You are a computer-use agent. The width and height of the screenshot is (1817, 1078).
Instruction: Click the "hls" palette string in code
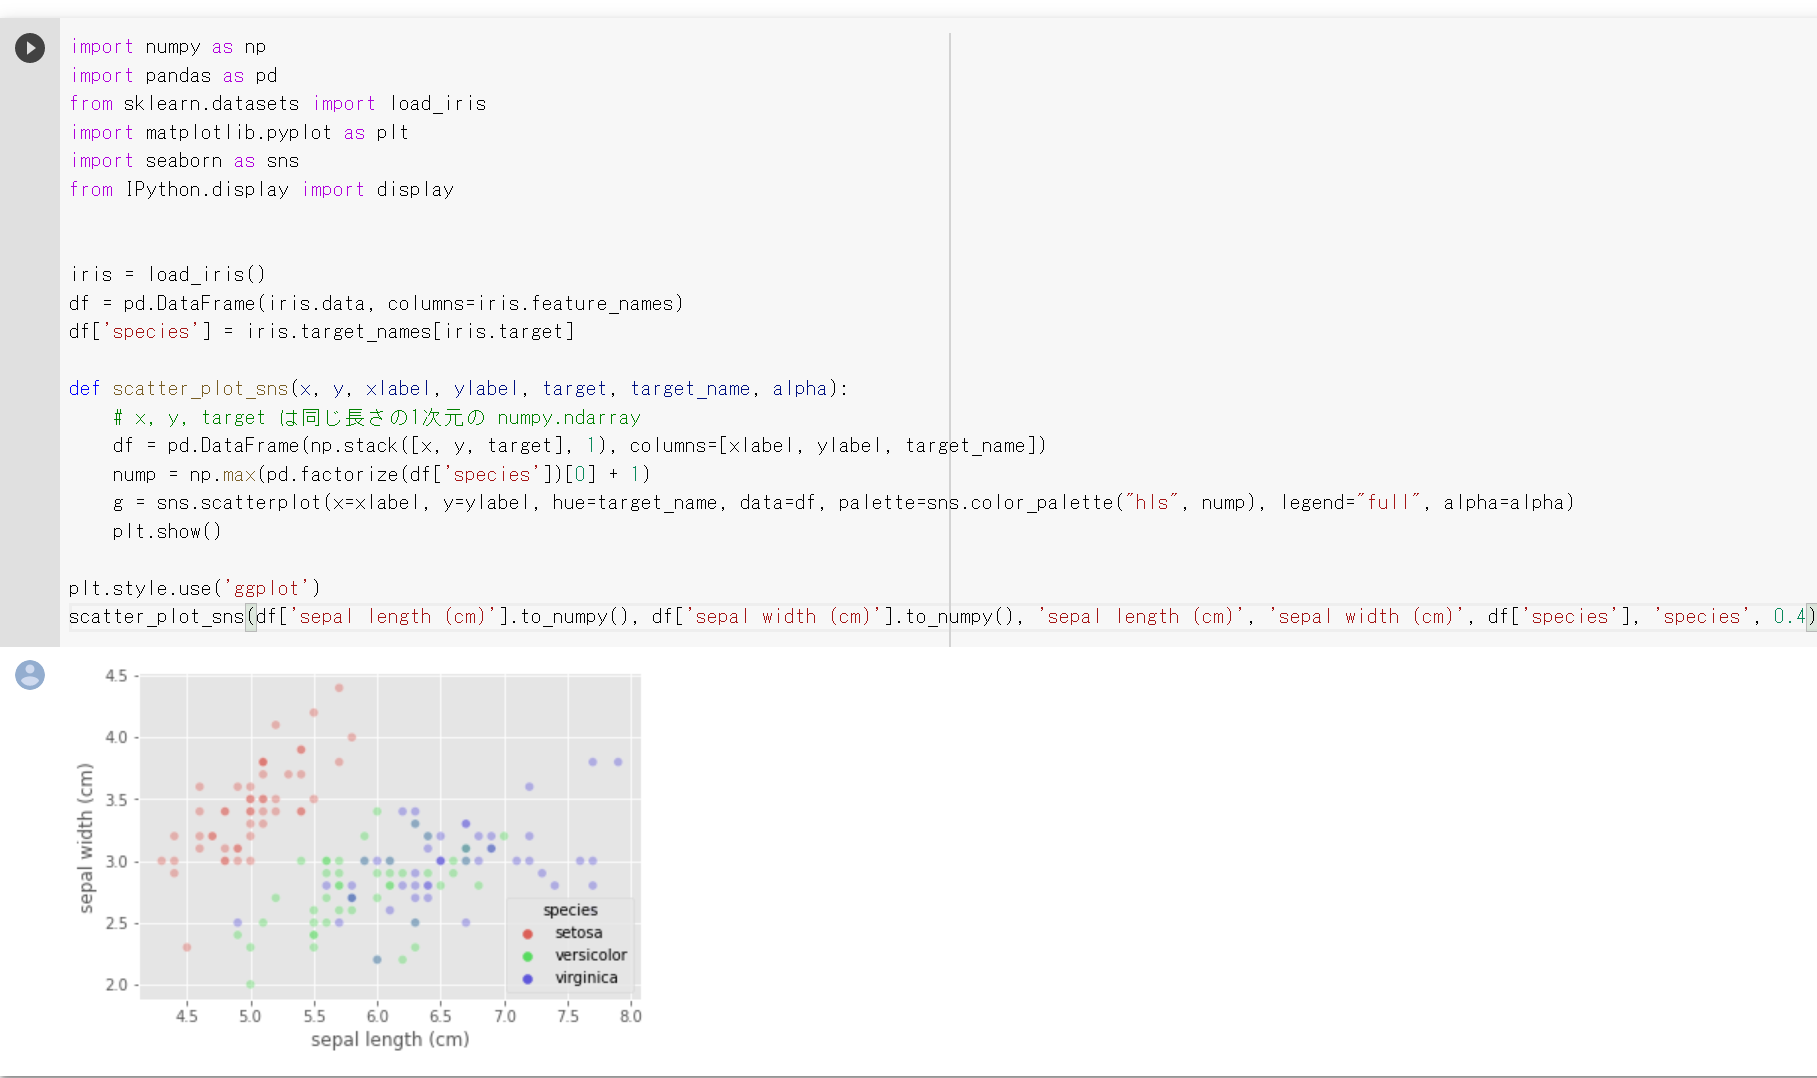(1152, 503)
